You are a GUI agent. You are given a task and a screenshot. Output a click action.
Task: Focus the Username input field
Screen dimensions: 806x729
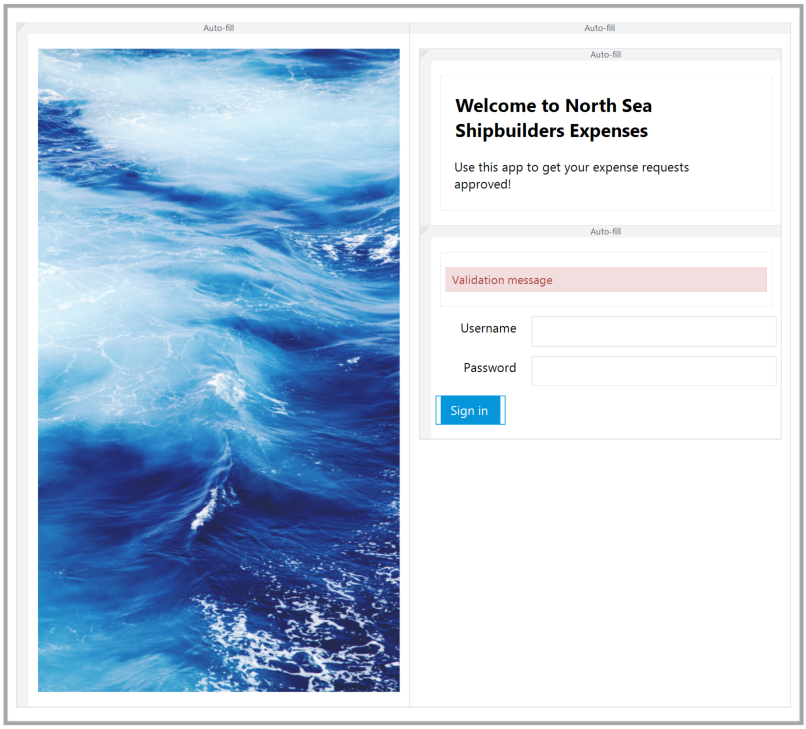click(654, 332)
